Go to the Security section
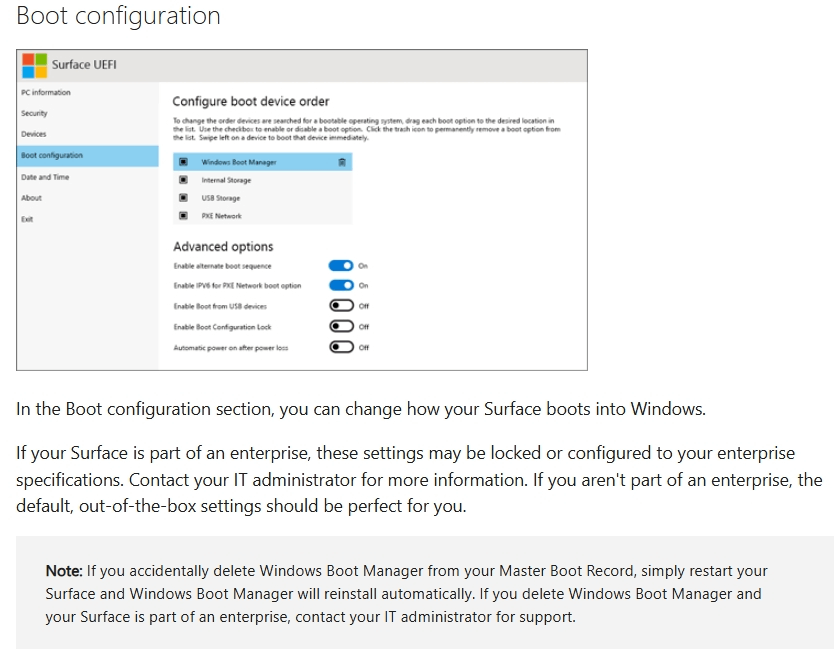Viewport: 834px width, 661px height. click(34, 114)
